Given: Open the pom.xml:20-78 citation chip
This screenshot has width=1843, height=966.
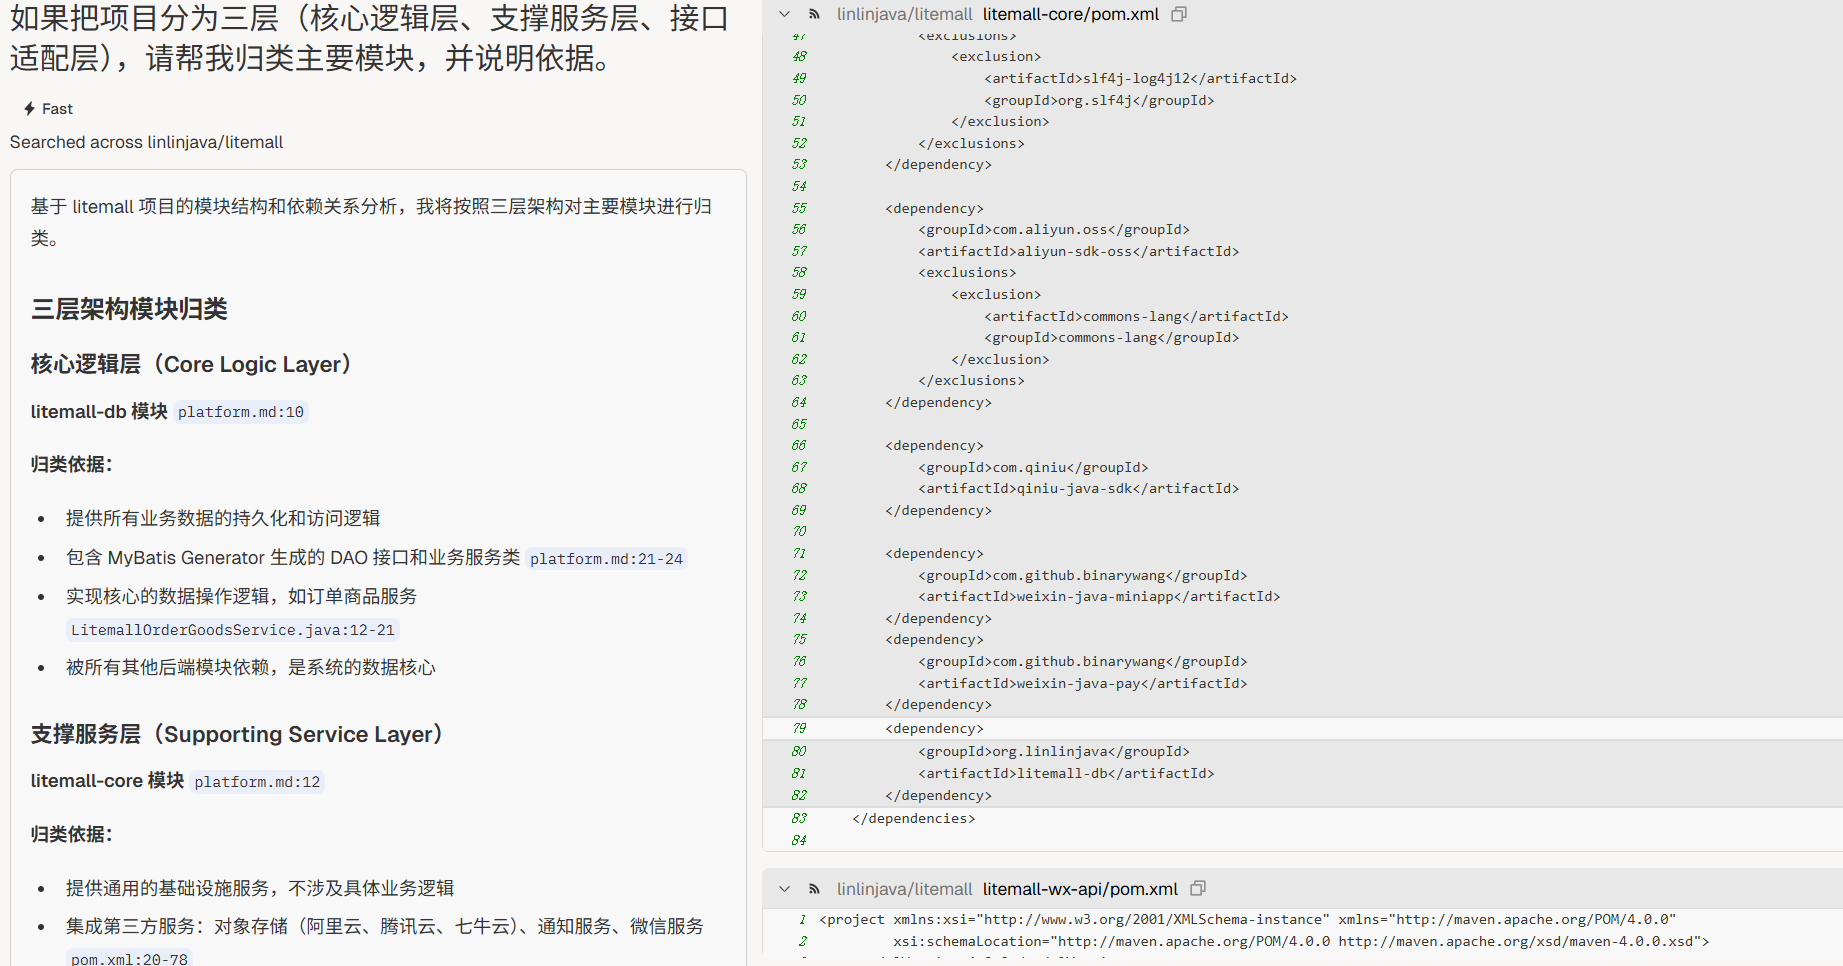Looking at the screenshot, I should coord(129,959).
